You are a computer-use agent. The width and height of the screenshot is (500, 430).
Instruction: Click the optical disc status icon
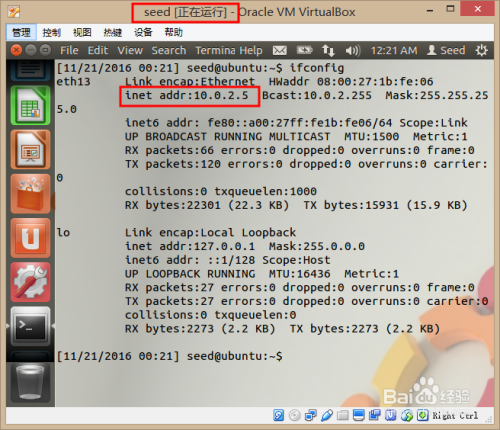point(295,415)
